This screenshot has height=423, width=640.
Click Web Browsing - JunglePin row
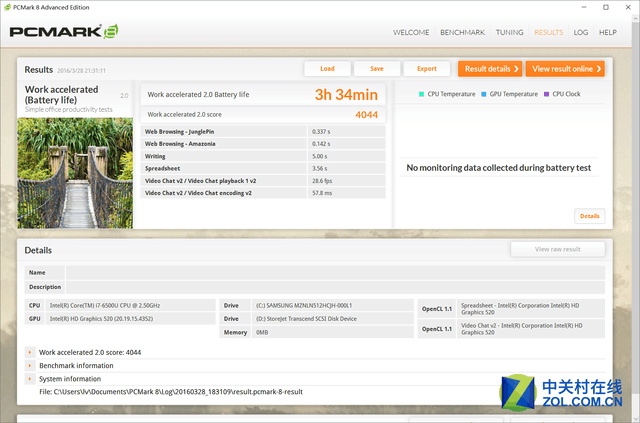coord(263,131)
